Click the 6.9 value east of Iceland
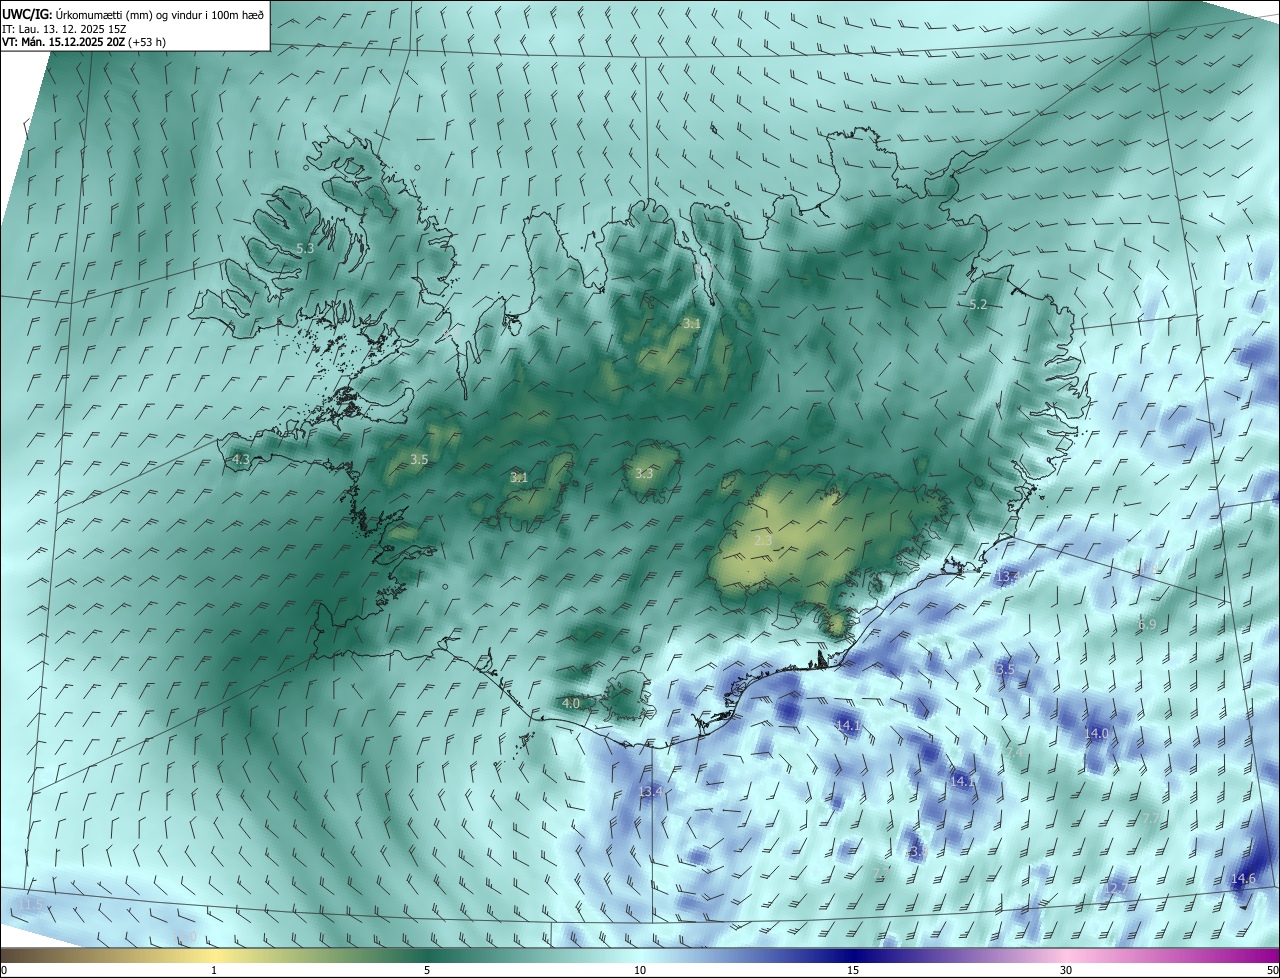This screenshot has width=1280, height=978. pyautogui.click(x=1147, y=624)
